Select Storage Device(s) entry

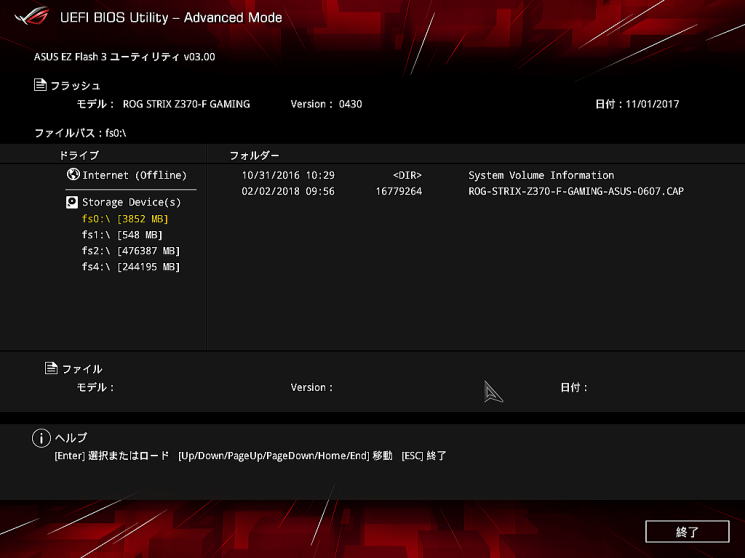tap(124, 202)
